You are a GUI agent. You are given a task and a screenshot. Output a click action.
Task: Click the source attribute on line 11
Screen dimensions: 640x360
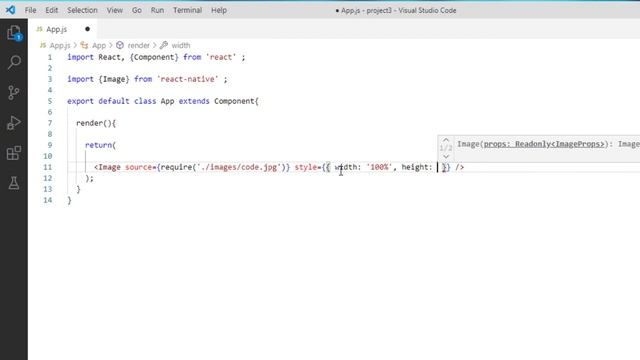(x=138, y=167)
